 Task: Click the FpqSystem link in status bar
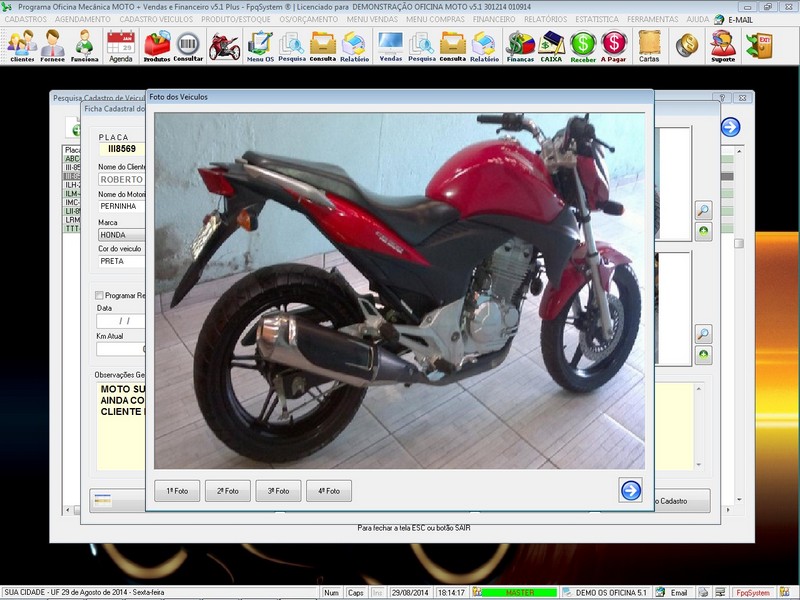click(x=753, y=592)
